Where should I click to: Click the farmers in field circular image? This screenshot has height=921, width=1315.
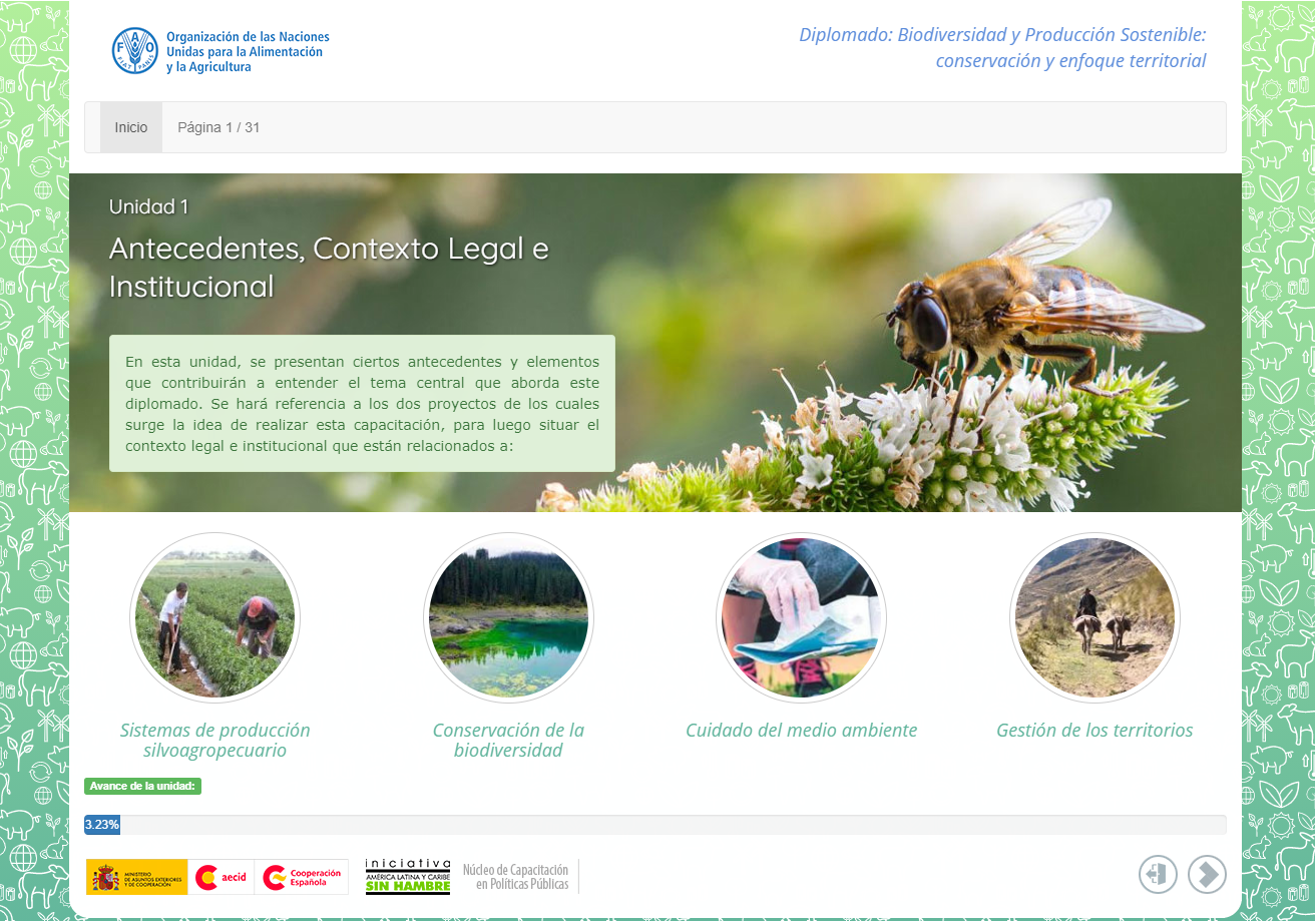pos(215,617)
